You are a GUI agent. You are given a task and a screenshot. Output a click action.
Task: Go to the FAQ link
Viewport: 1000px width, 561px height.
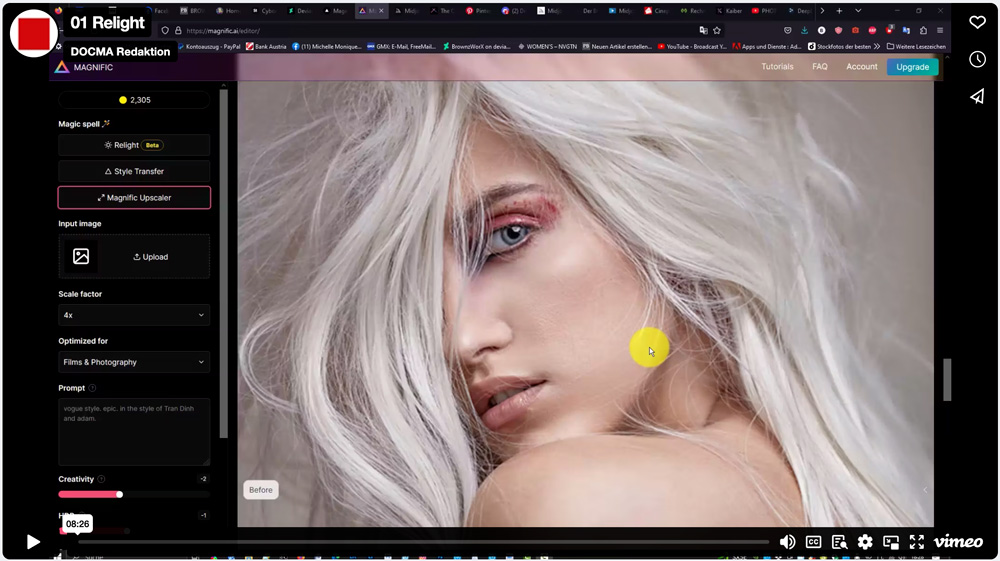819,67
